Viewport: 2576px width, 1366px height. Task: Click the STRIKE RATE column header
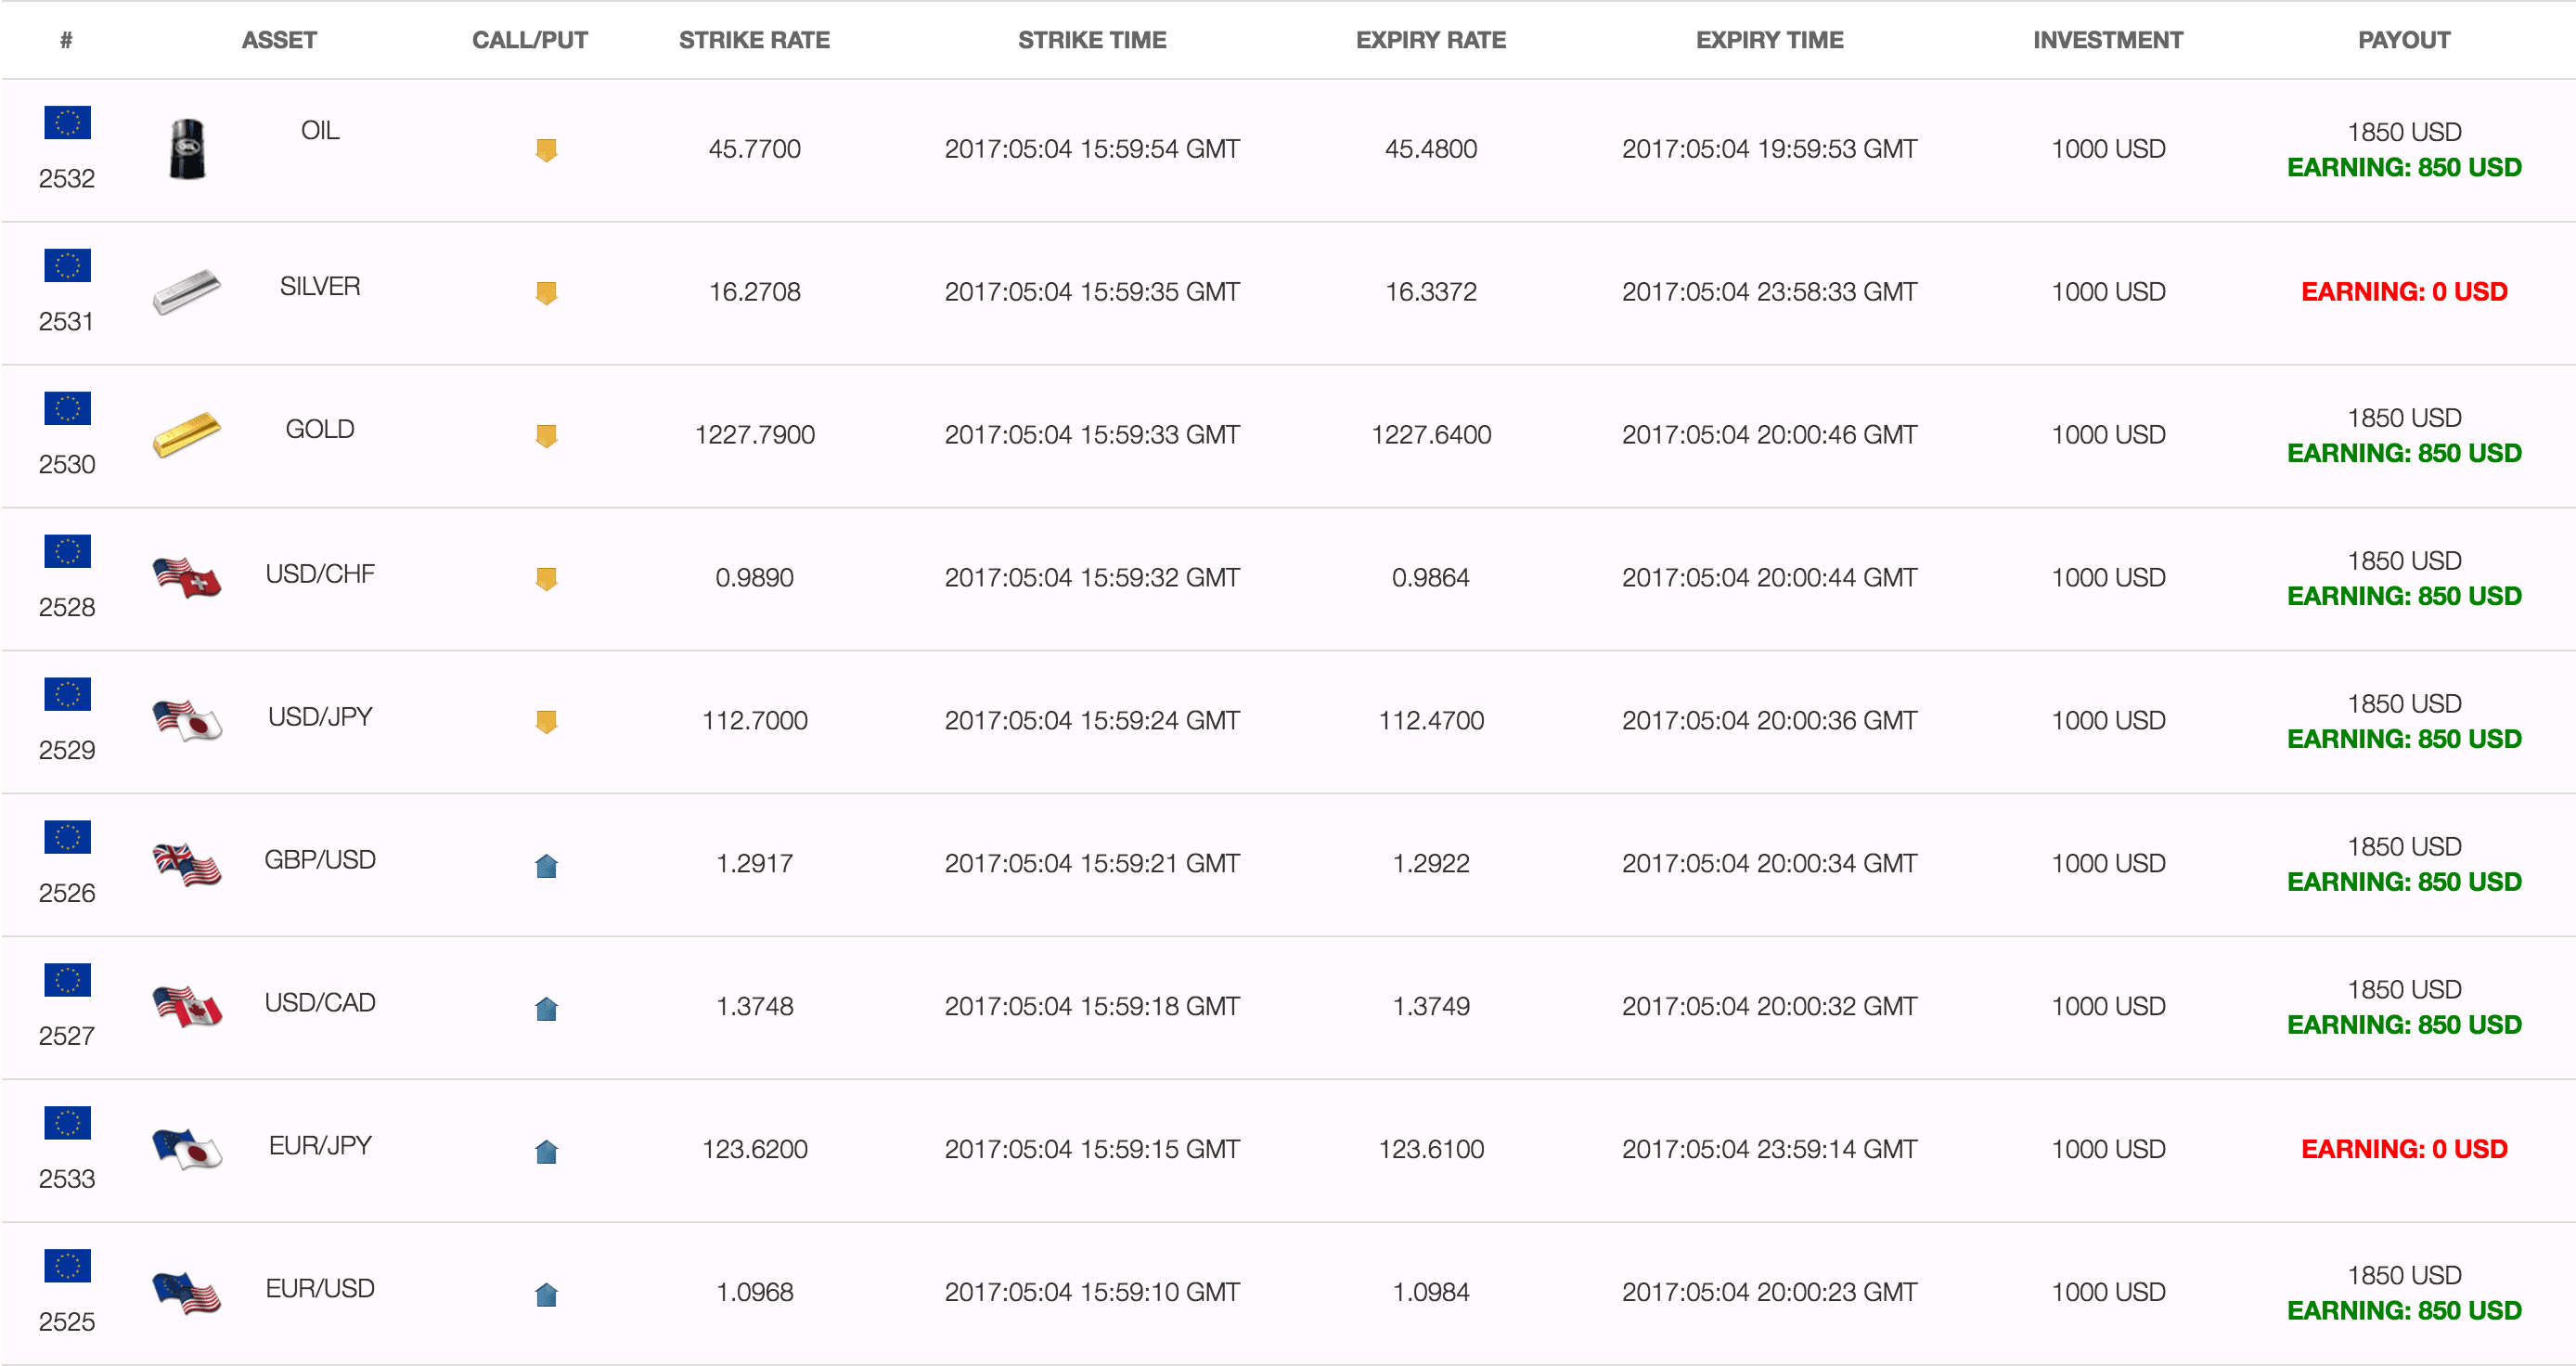pyautogui.click(x=754, y=40)
